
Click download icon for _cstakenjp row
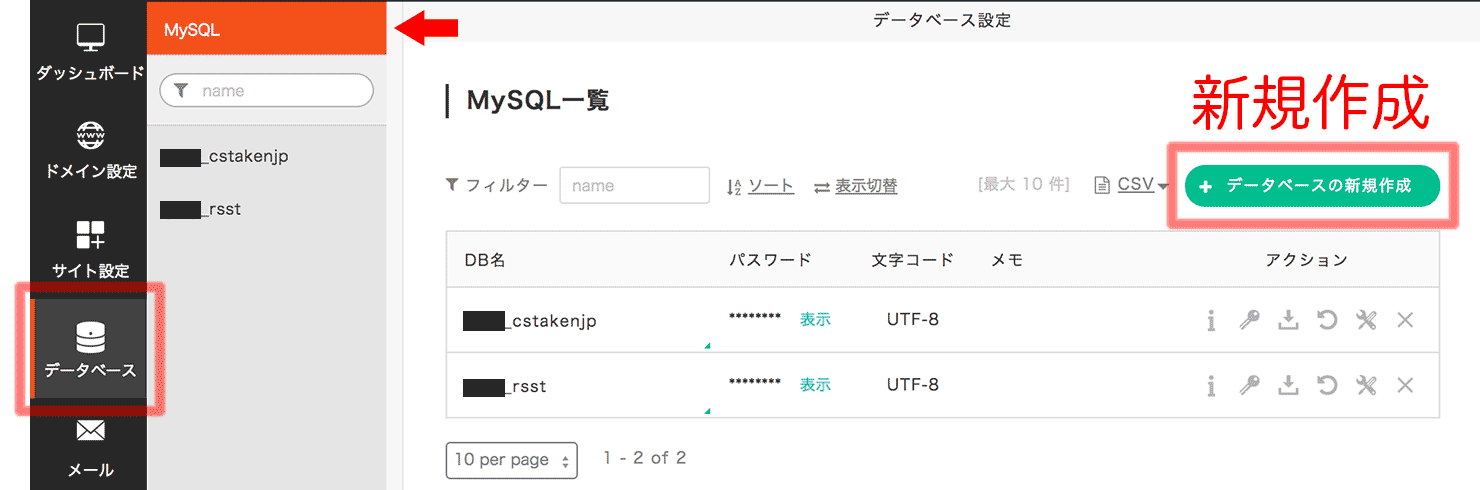[x=1289, y=320]
